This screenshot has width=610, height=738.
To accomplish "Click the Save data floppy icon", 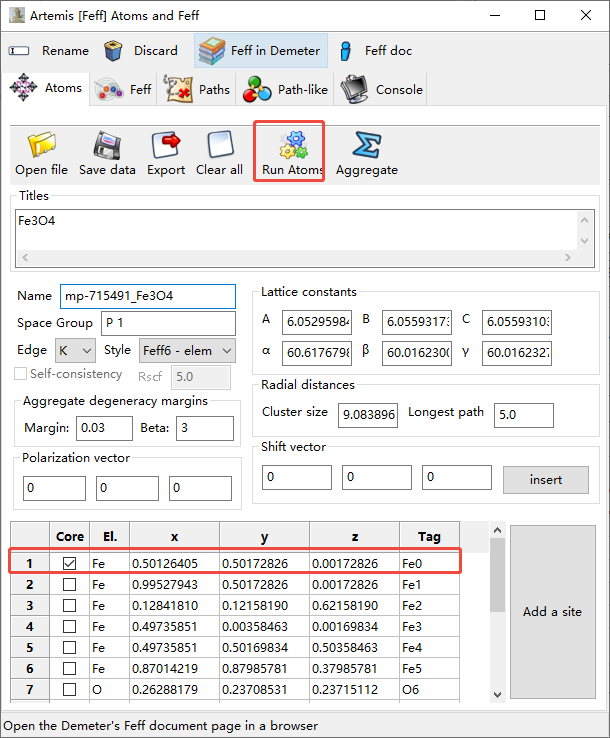I will click(x=107, y=147).
